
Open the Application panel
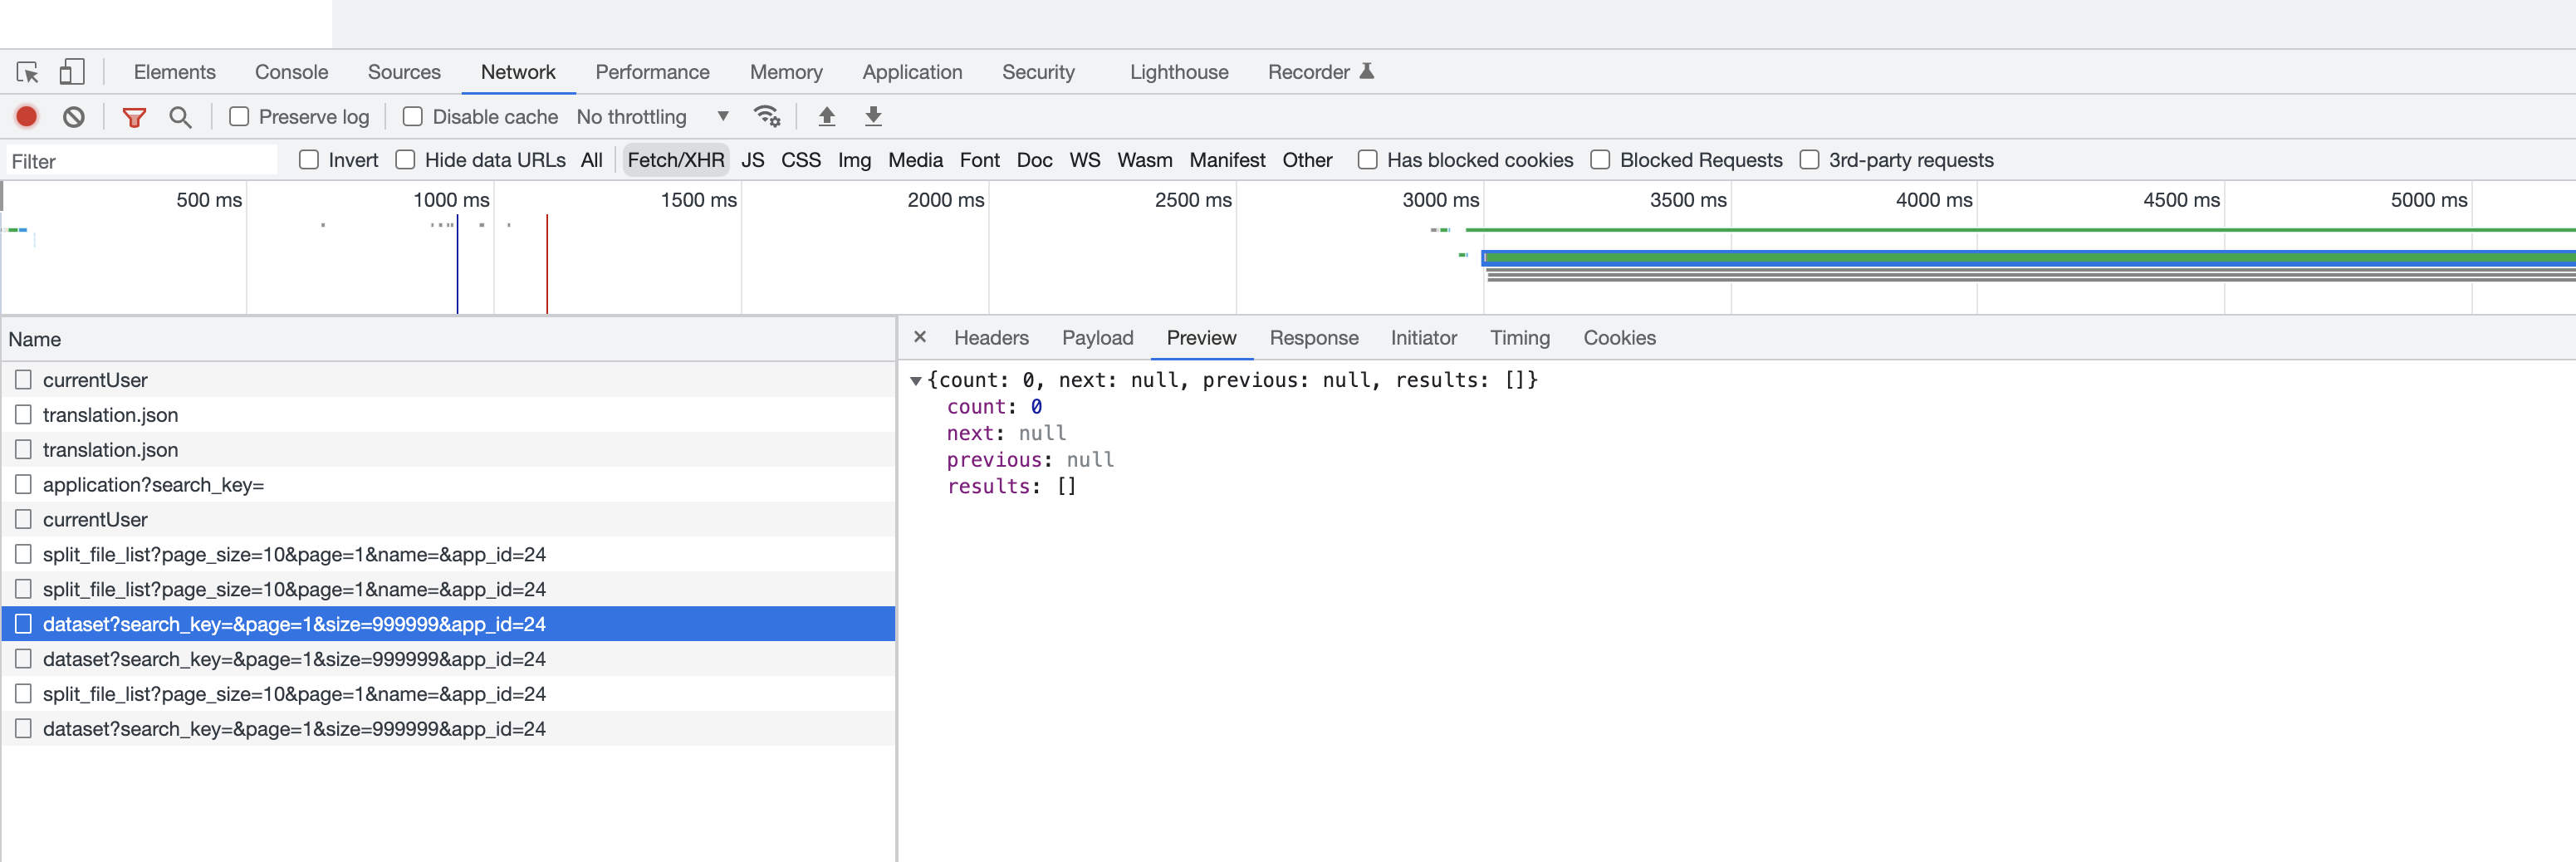click(912, 72)
